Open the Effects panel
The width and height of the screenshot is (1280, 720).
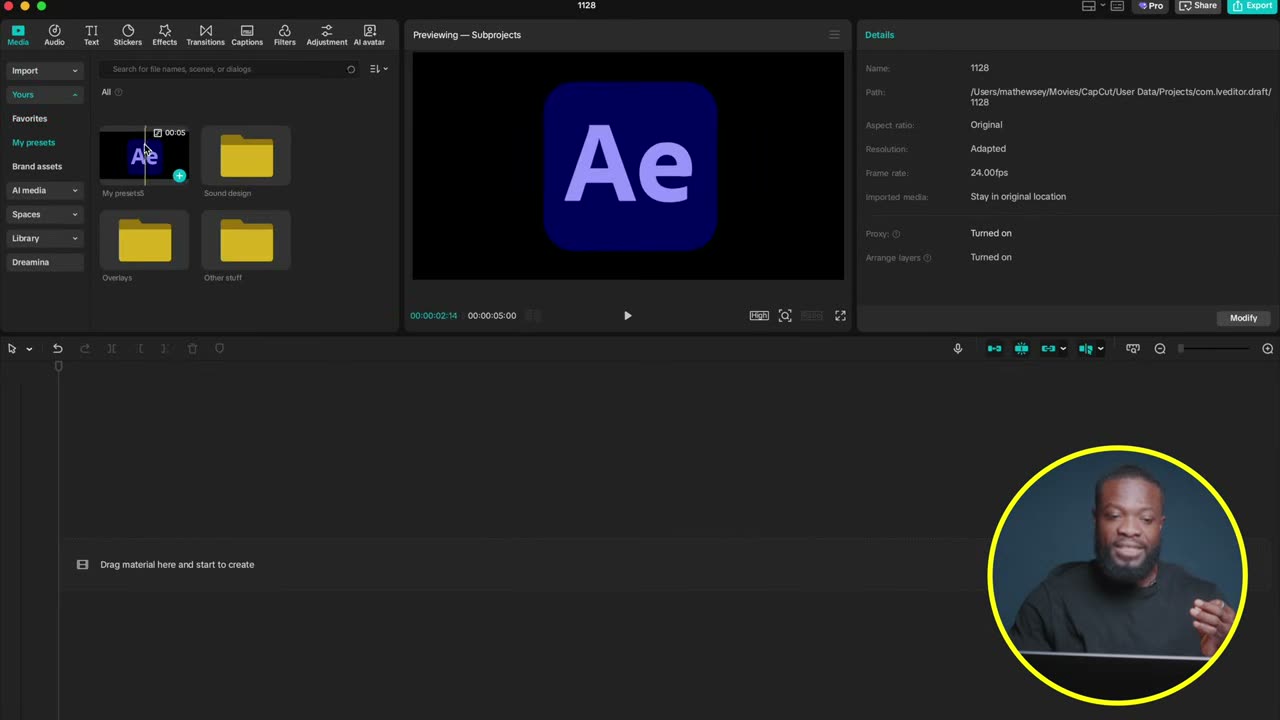click(x=165, y=35)
